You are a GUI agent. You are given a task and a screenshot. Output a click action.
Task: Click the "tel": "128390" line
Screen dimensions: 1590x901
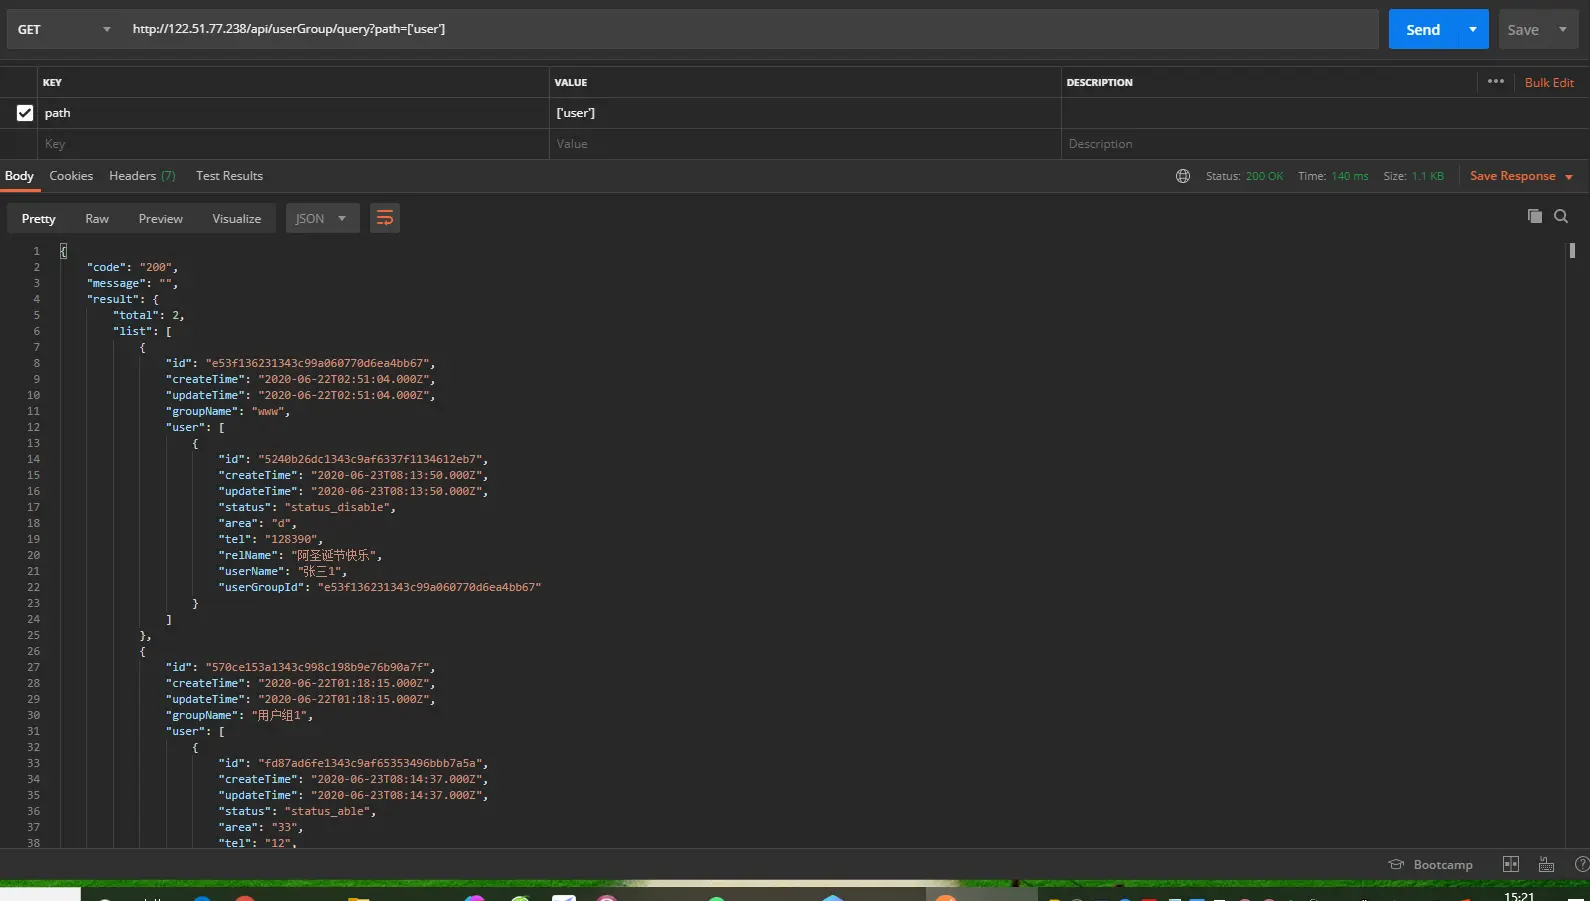pos(271,539)
